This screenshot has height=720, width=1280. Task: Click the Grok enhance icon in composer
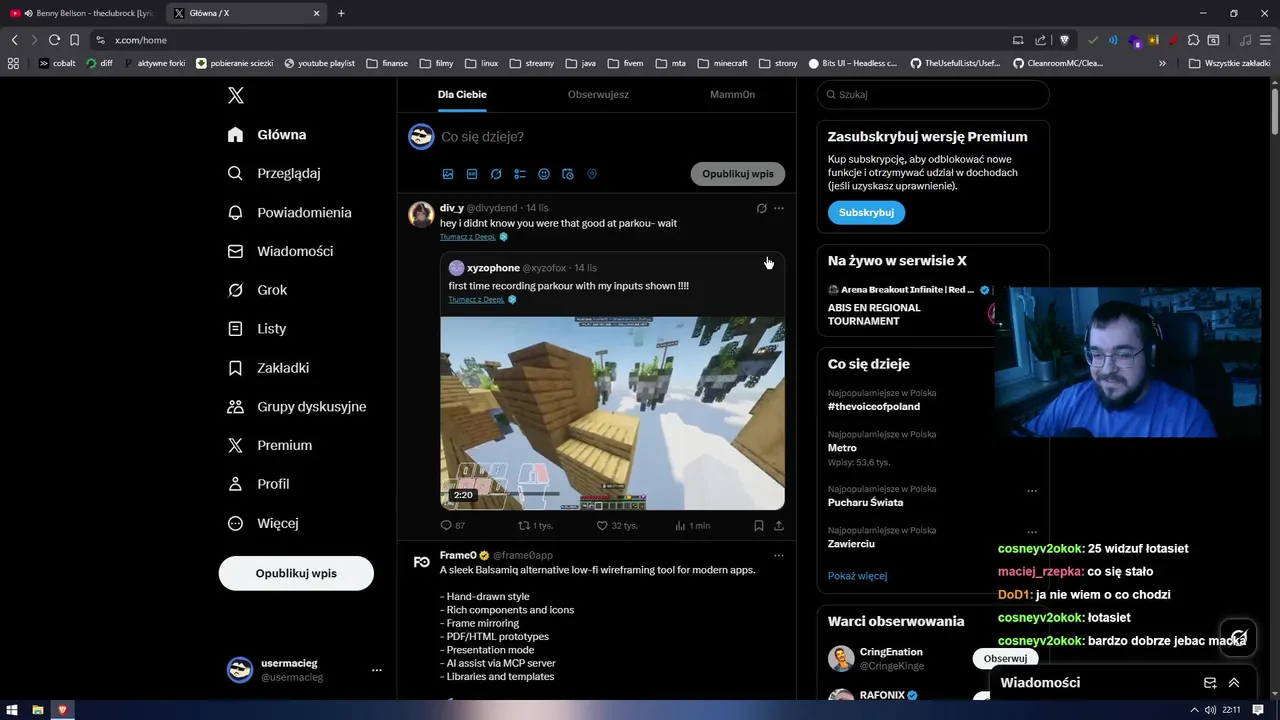pyautogui.click(x=496, y=174)
